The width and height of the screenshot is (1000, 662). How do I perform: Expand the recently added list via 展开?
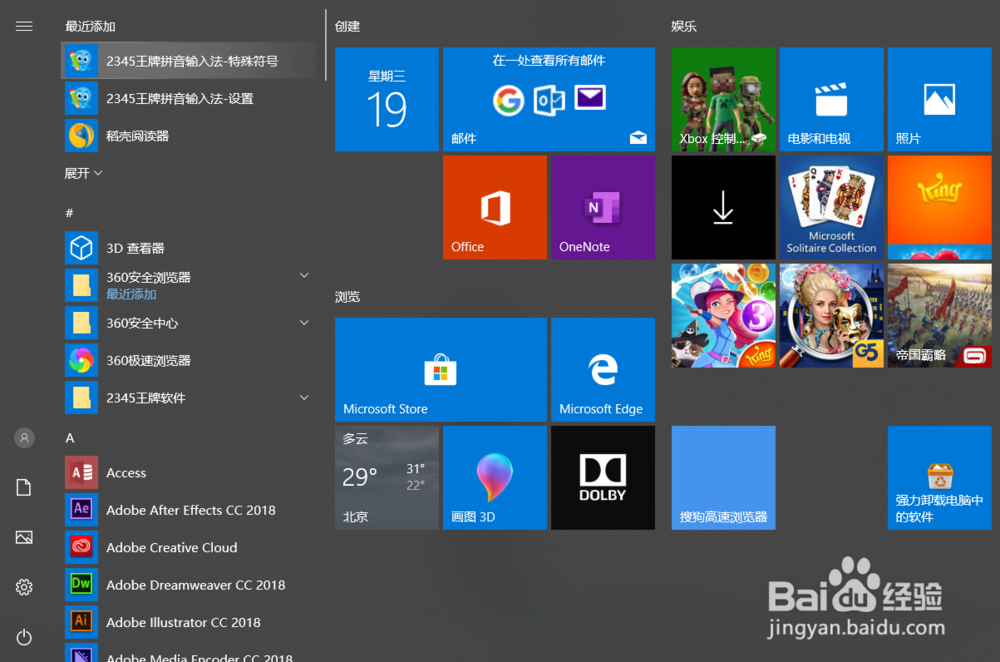point(83,173)
